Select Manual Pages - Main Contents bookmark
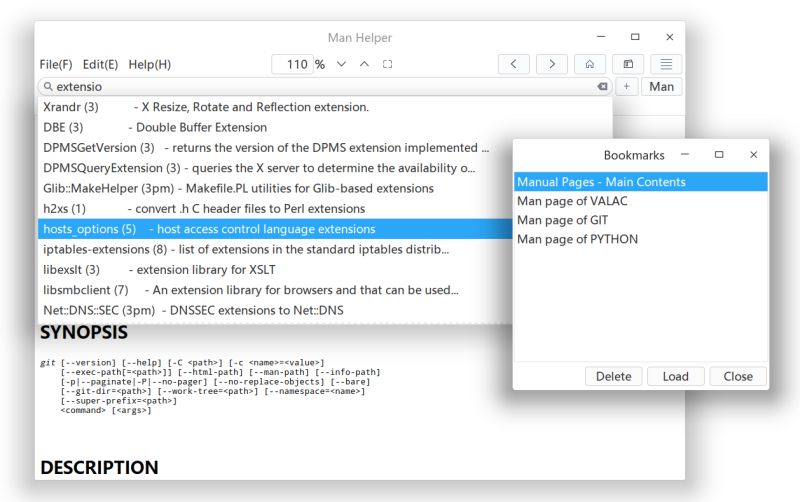This screenshot has width=800, height=502. tap(641, 182)
